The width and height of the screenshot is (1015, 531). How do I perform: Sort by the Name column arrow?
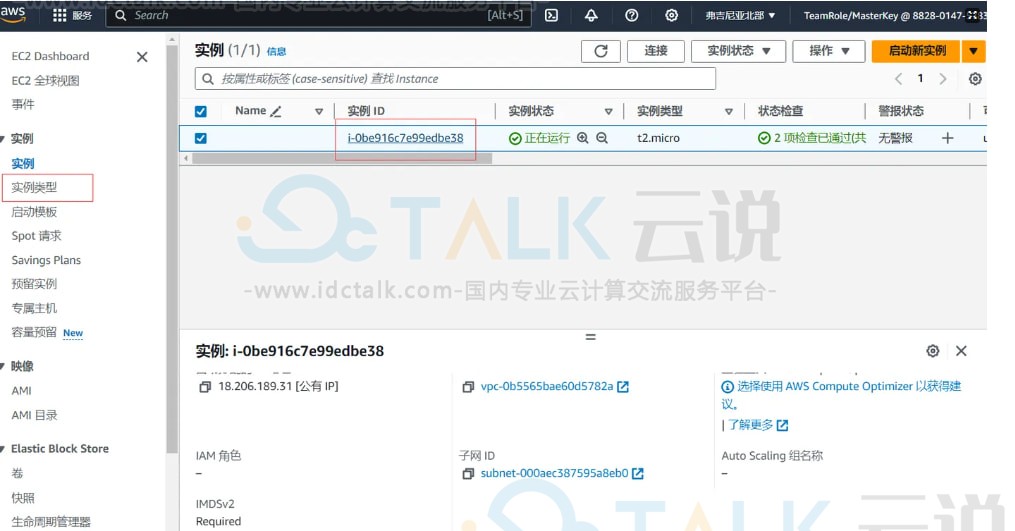point(318,111)
